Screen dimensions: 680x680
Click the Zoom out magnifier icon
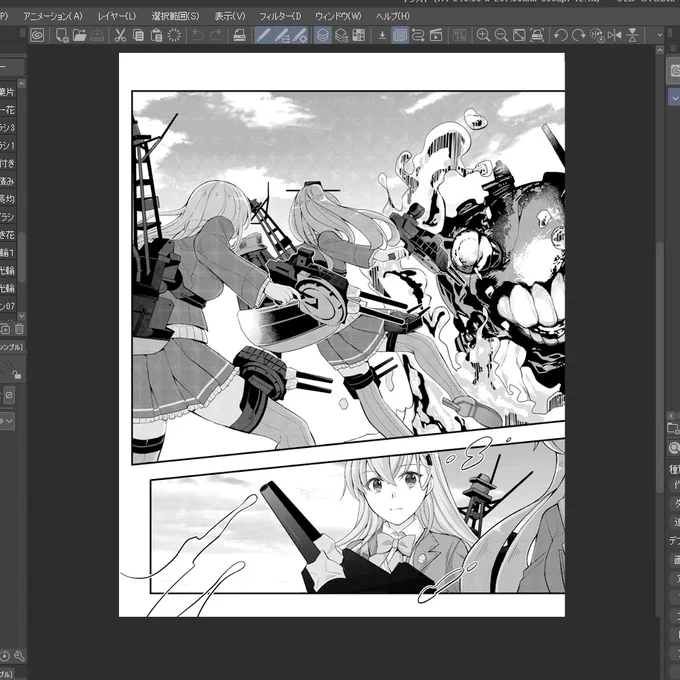coord(501,35)
